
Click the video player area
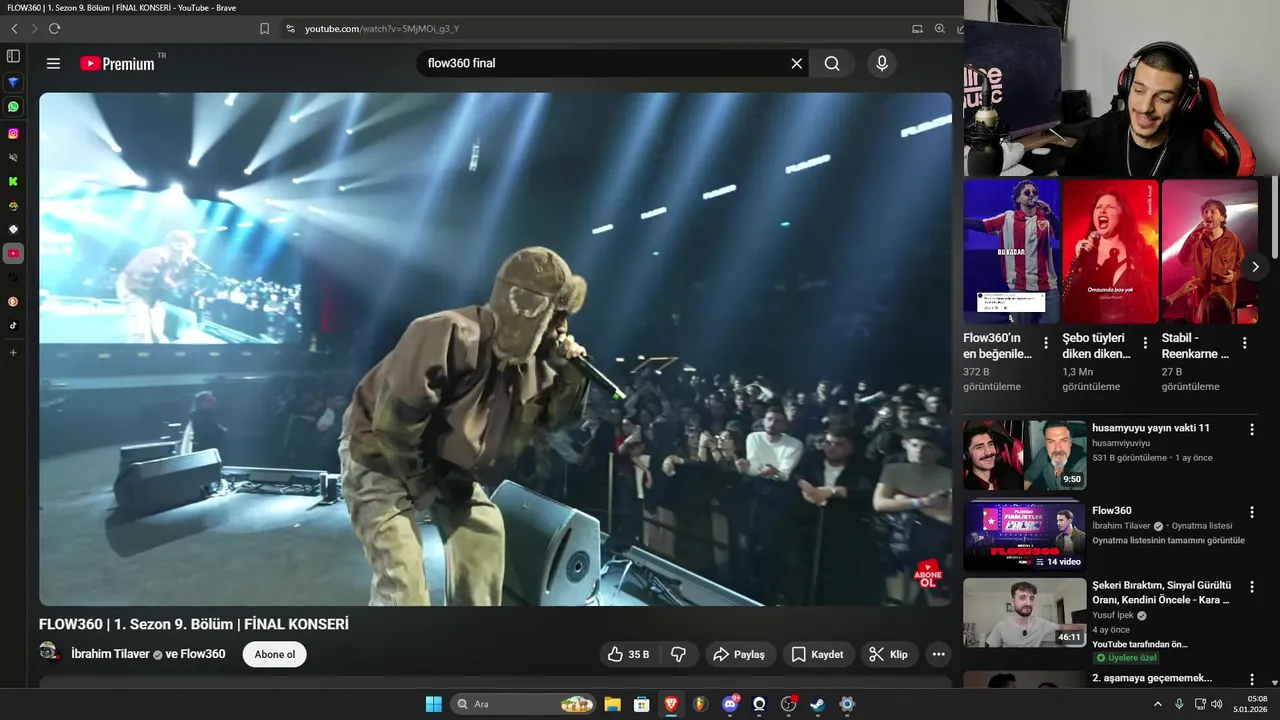click(x=495, y=349)
